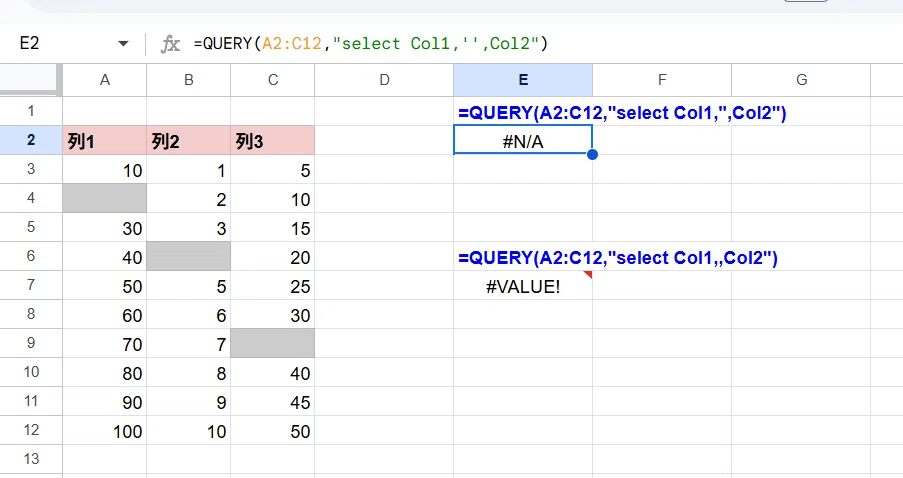Select row 12 header

click(x=31, y=430)
